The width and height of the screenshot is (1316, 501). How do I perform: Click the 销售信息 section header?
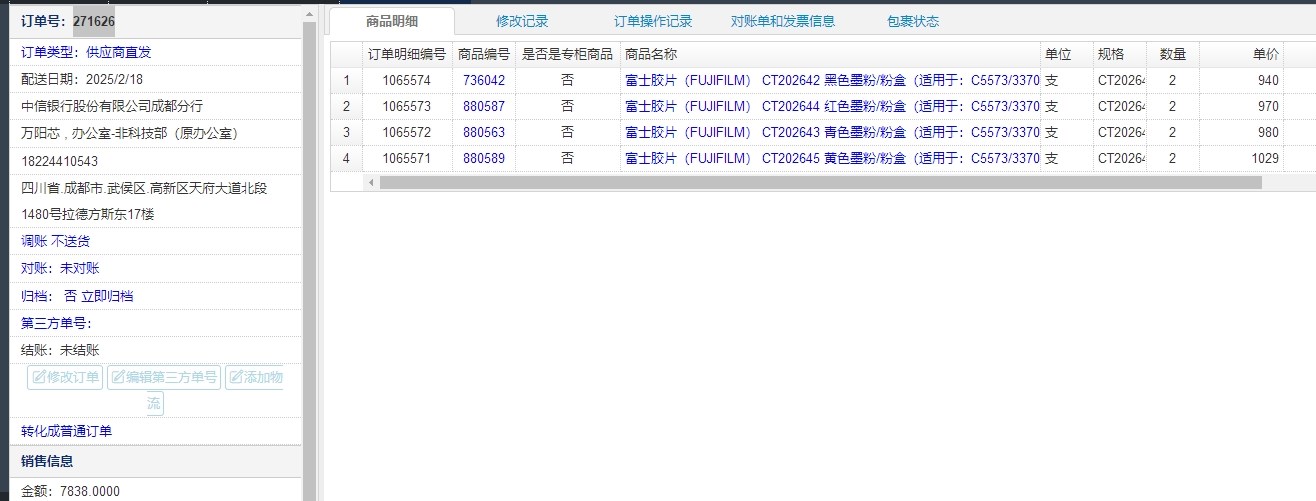tap(155, 461)
